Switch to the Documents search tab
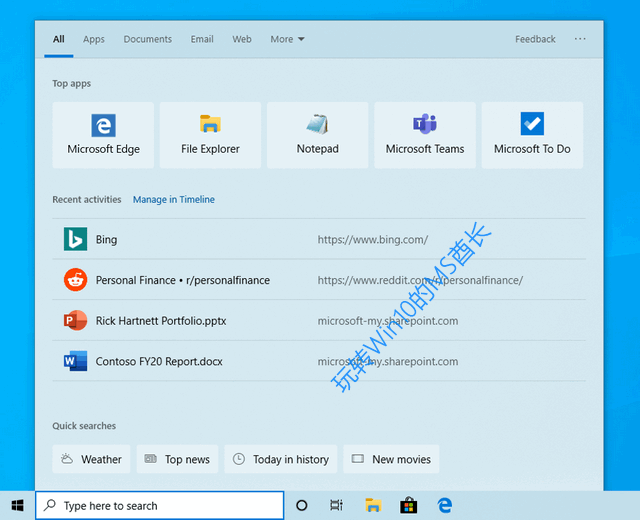 [148, 39]
